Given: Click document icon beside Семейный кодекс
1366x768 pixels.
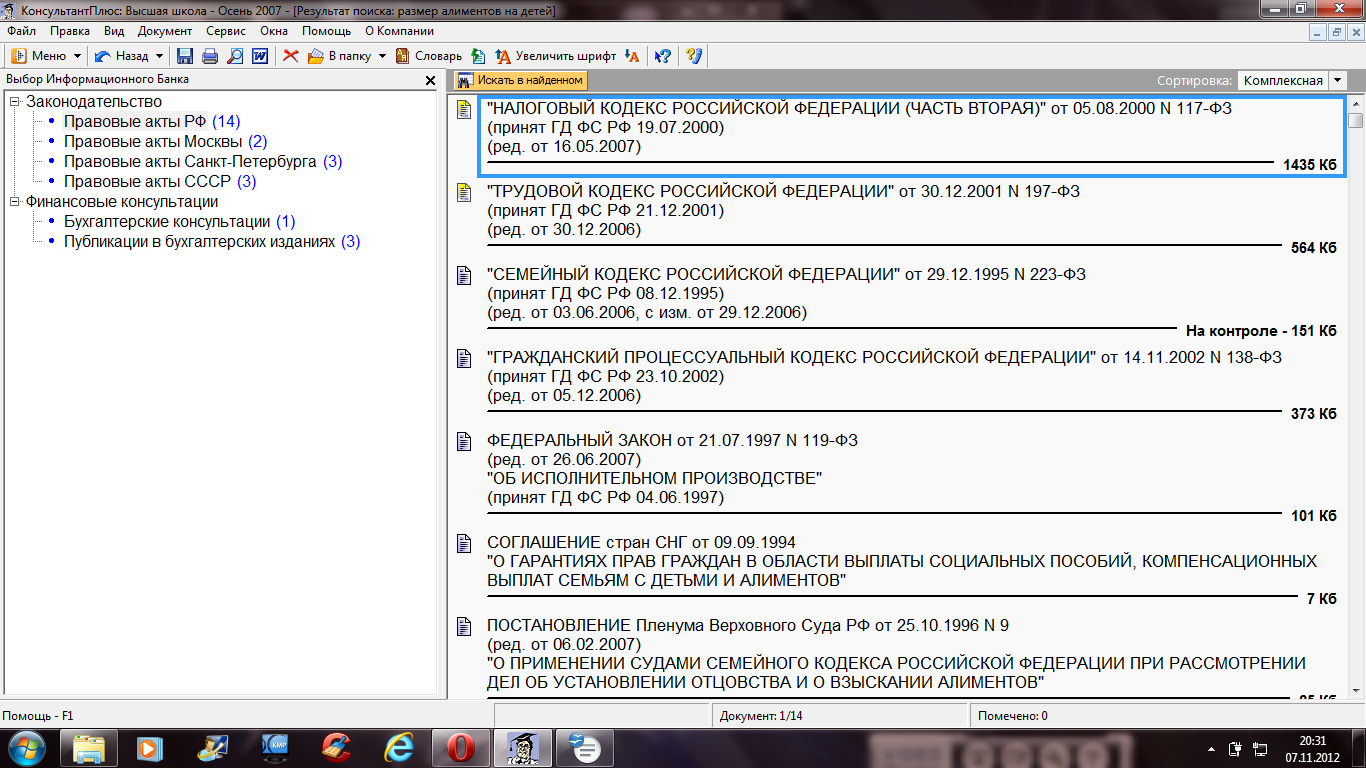Looking at the screenshot, I should click(x=464, y=275).
